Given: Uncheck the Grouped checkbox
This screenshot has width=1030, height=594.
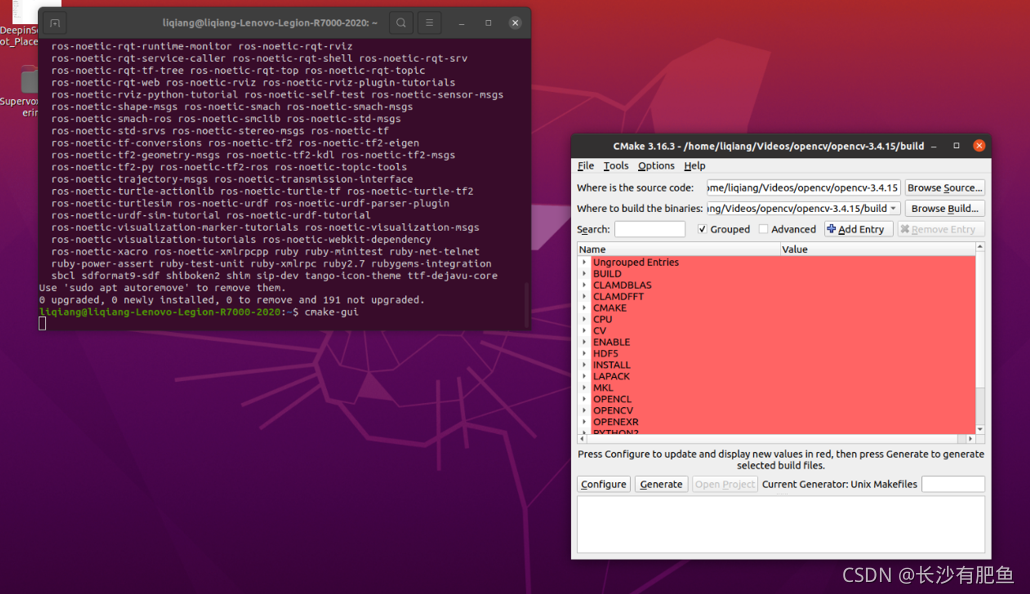Looking at the screenshot, I should tap(703, 228).
